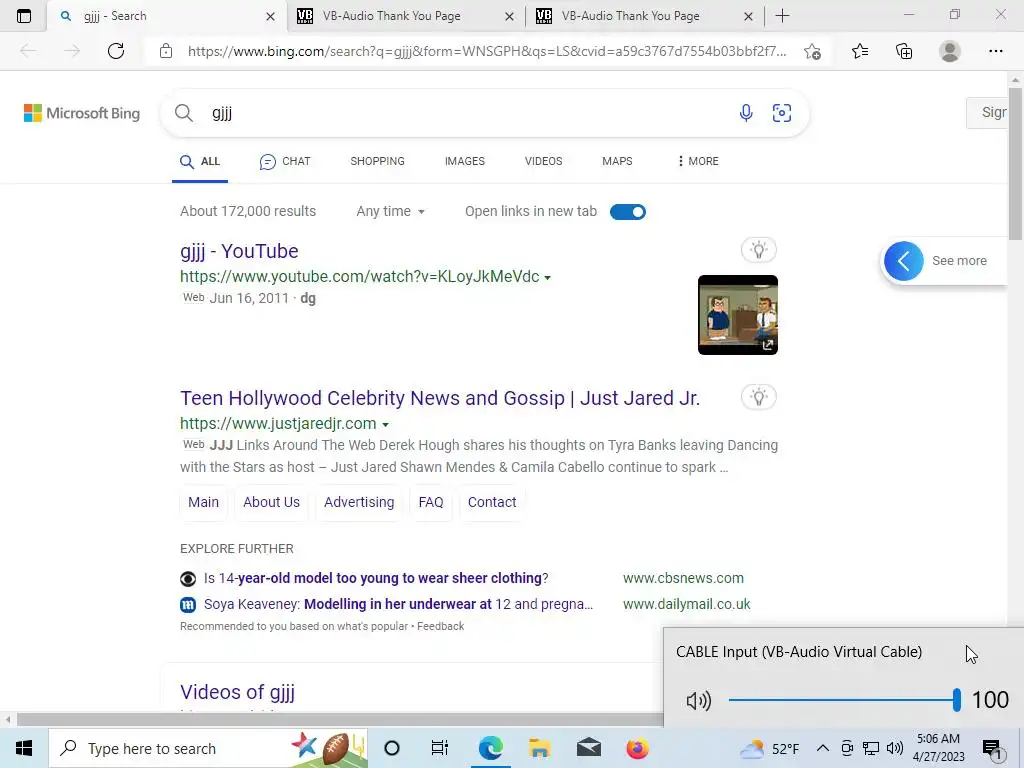Click the network icon in the system tray
This screenshot has height=768, width=1024.
(x=871, y=748)
